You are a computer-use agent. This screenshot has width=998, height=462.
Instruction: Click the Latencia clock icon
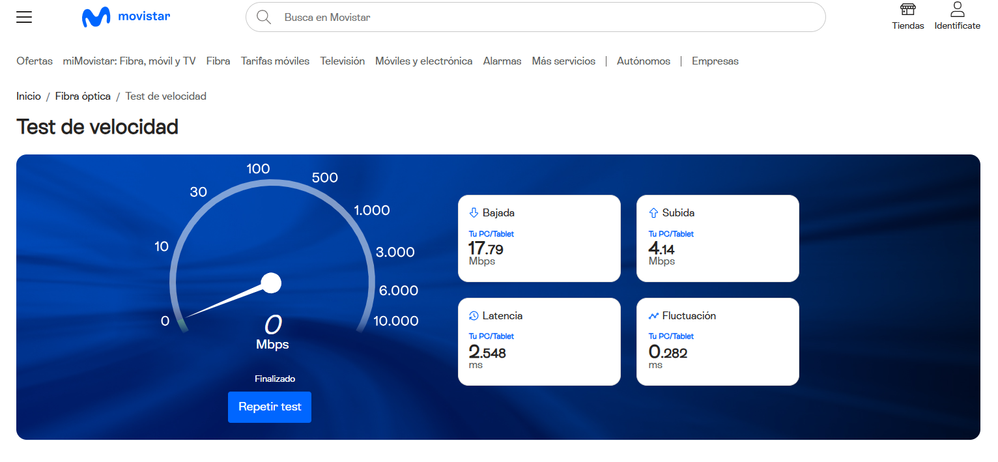click(x=474, y=316)
